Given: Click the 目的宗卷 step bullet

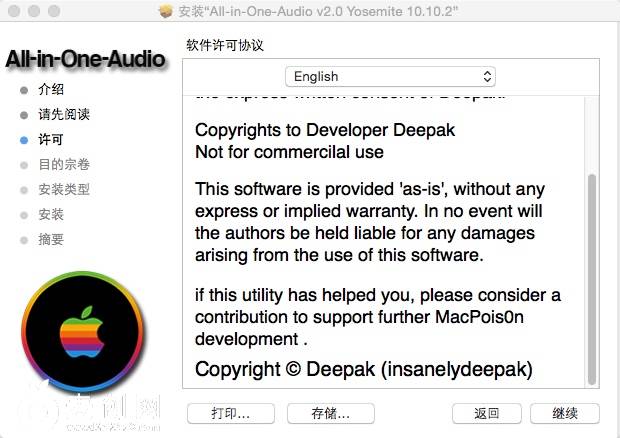Looking at the screenshot, I should click(24, 165).
